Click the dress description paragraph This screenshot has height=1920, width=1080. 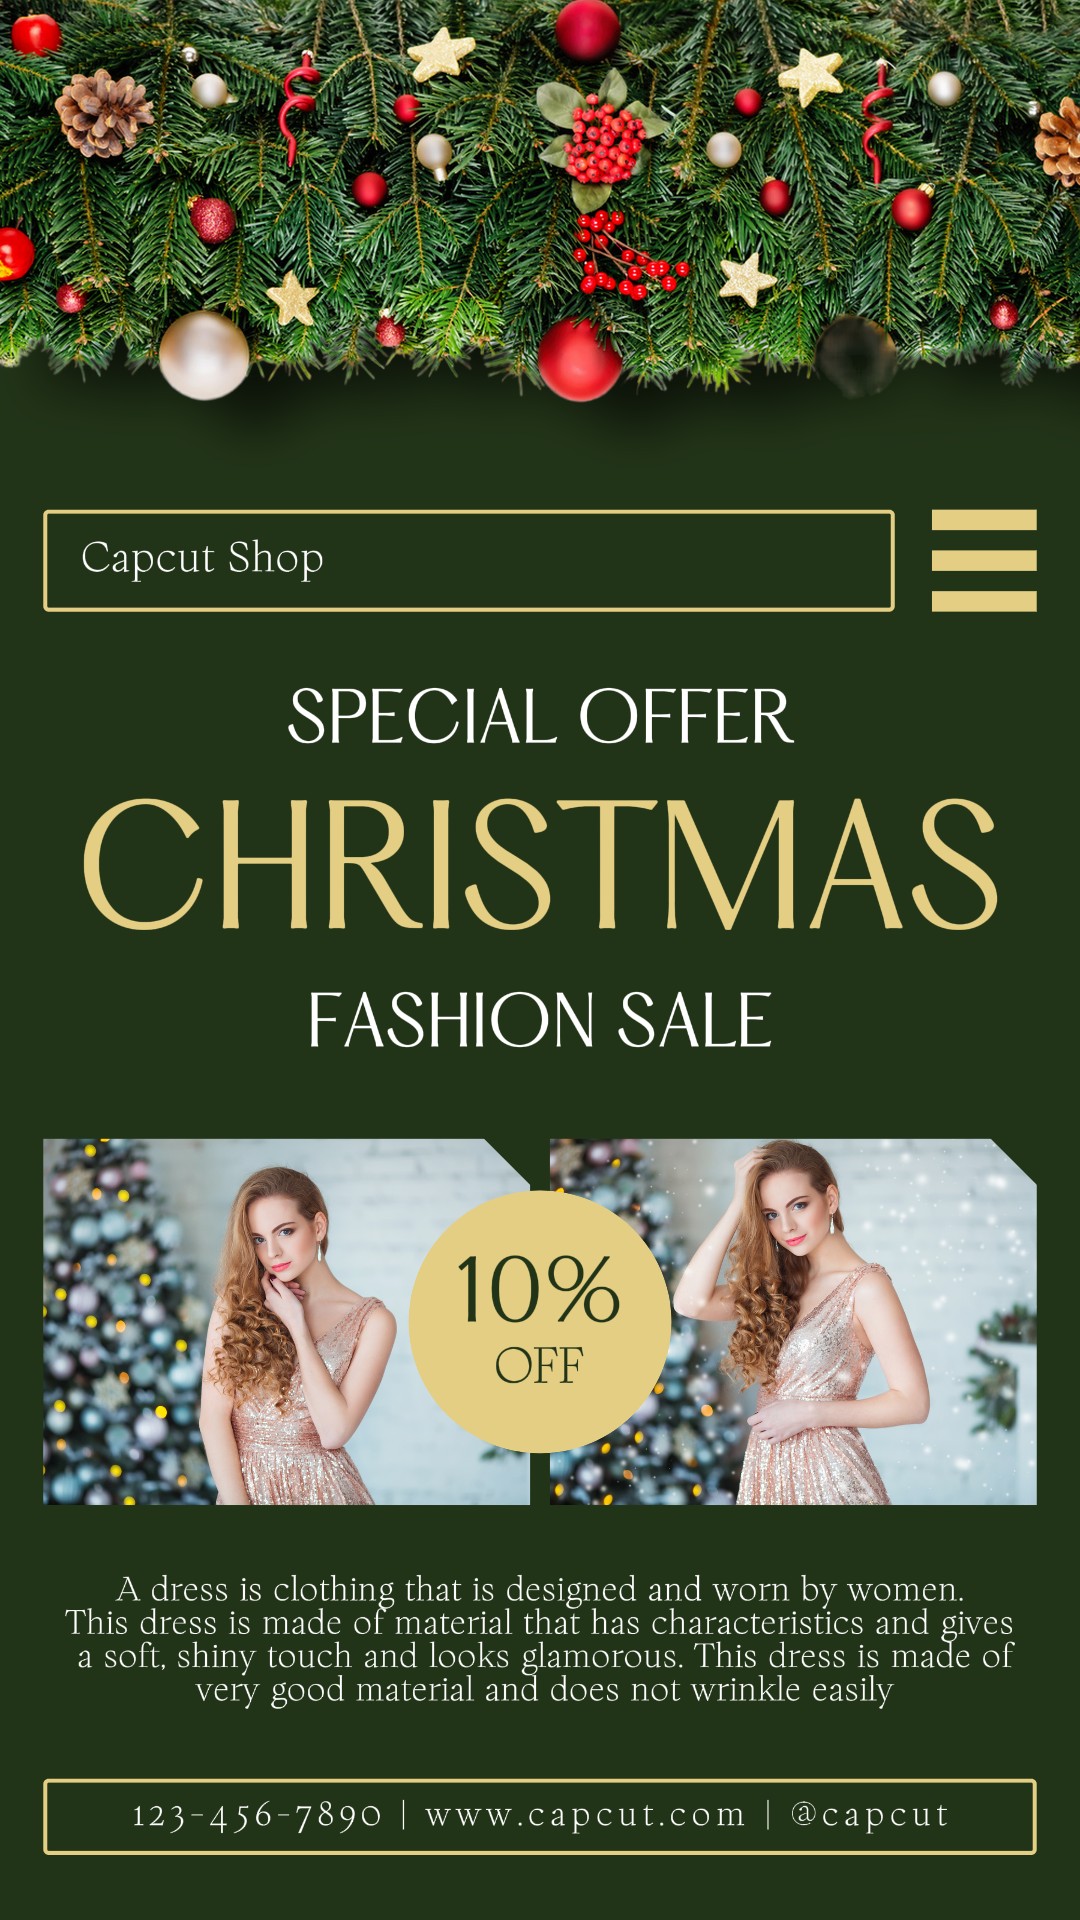pos(540,1639)
